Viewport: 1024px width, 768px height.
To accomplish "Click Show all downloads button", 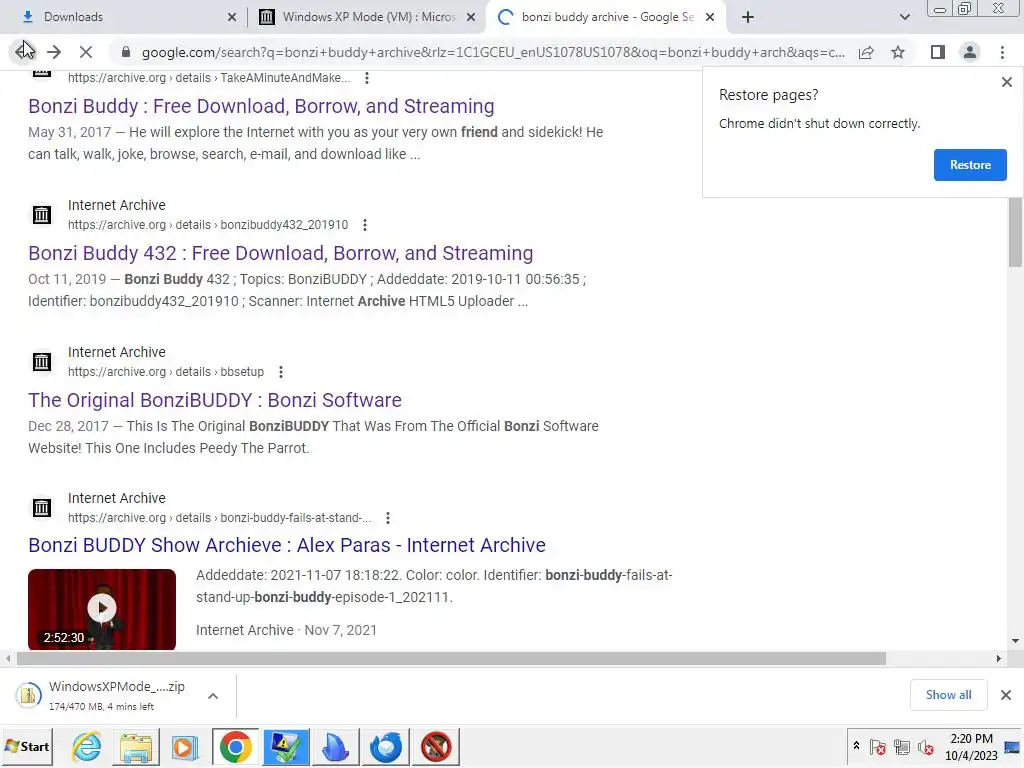I will 948,695.
